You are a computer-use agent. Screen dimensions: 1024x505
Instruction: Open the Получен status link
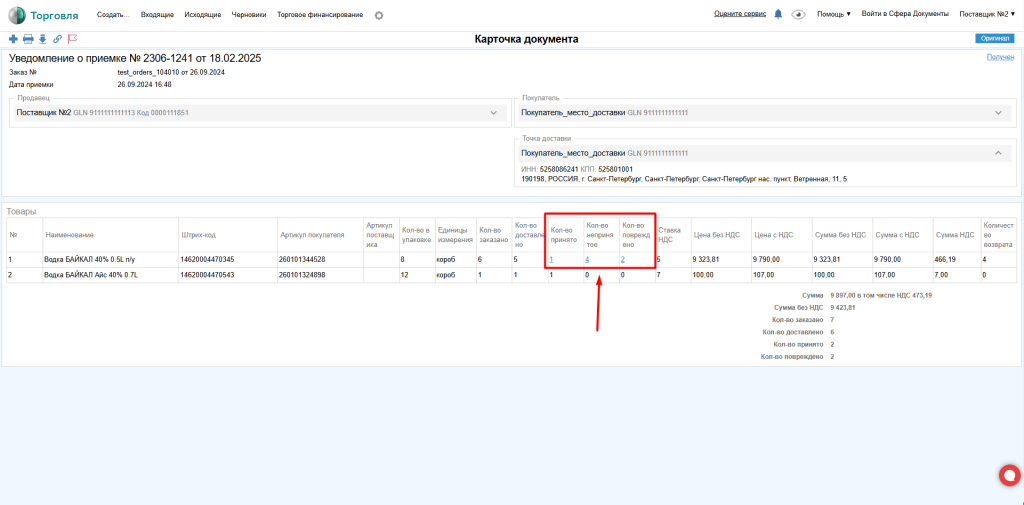pyautogui.click(x=1000, y=58)
